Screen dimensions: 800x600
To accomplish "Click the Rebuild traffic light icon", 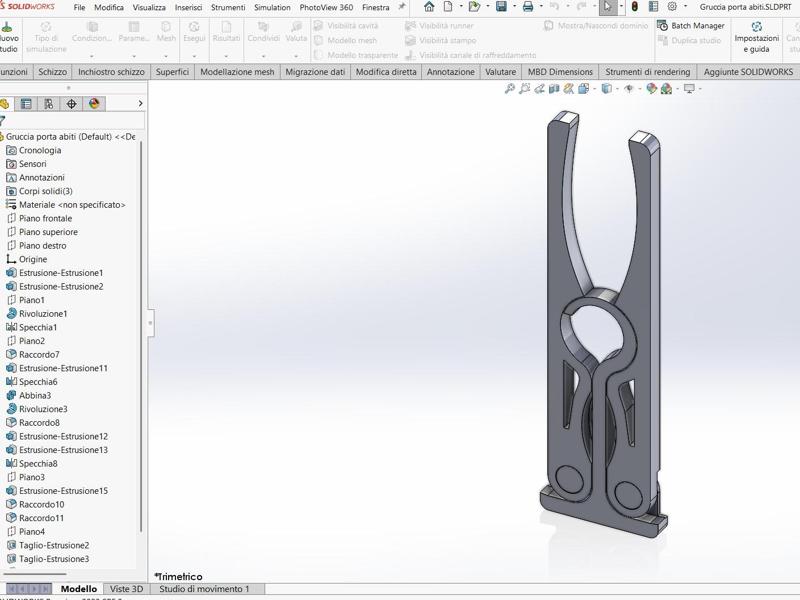I will [634, 7].
